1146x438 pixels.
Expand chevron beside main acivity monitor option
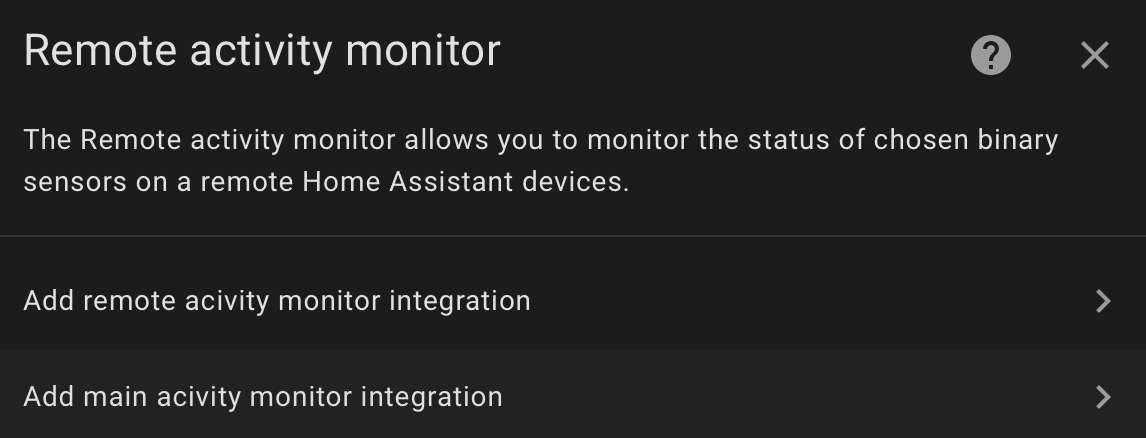click(x=1104, y=397)
